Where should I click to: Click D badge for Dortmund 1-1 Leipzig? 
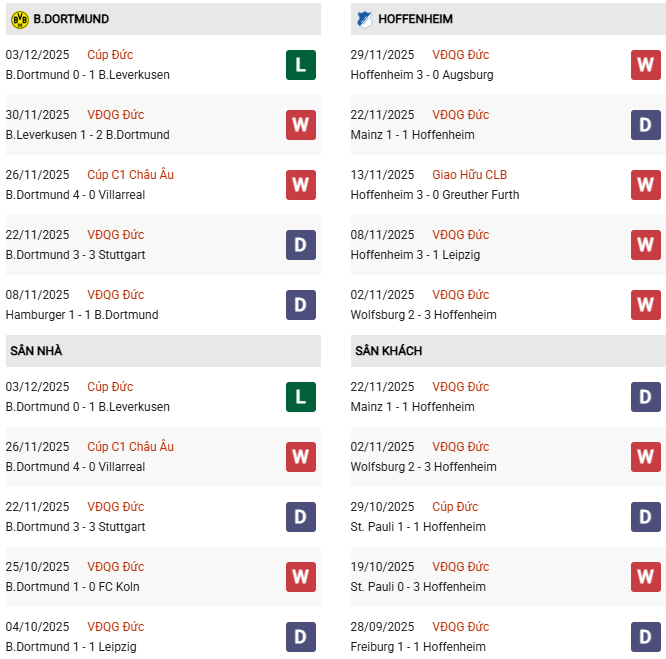click(x=301, y=637)
